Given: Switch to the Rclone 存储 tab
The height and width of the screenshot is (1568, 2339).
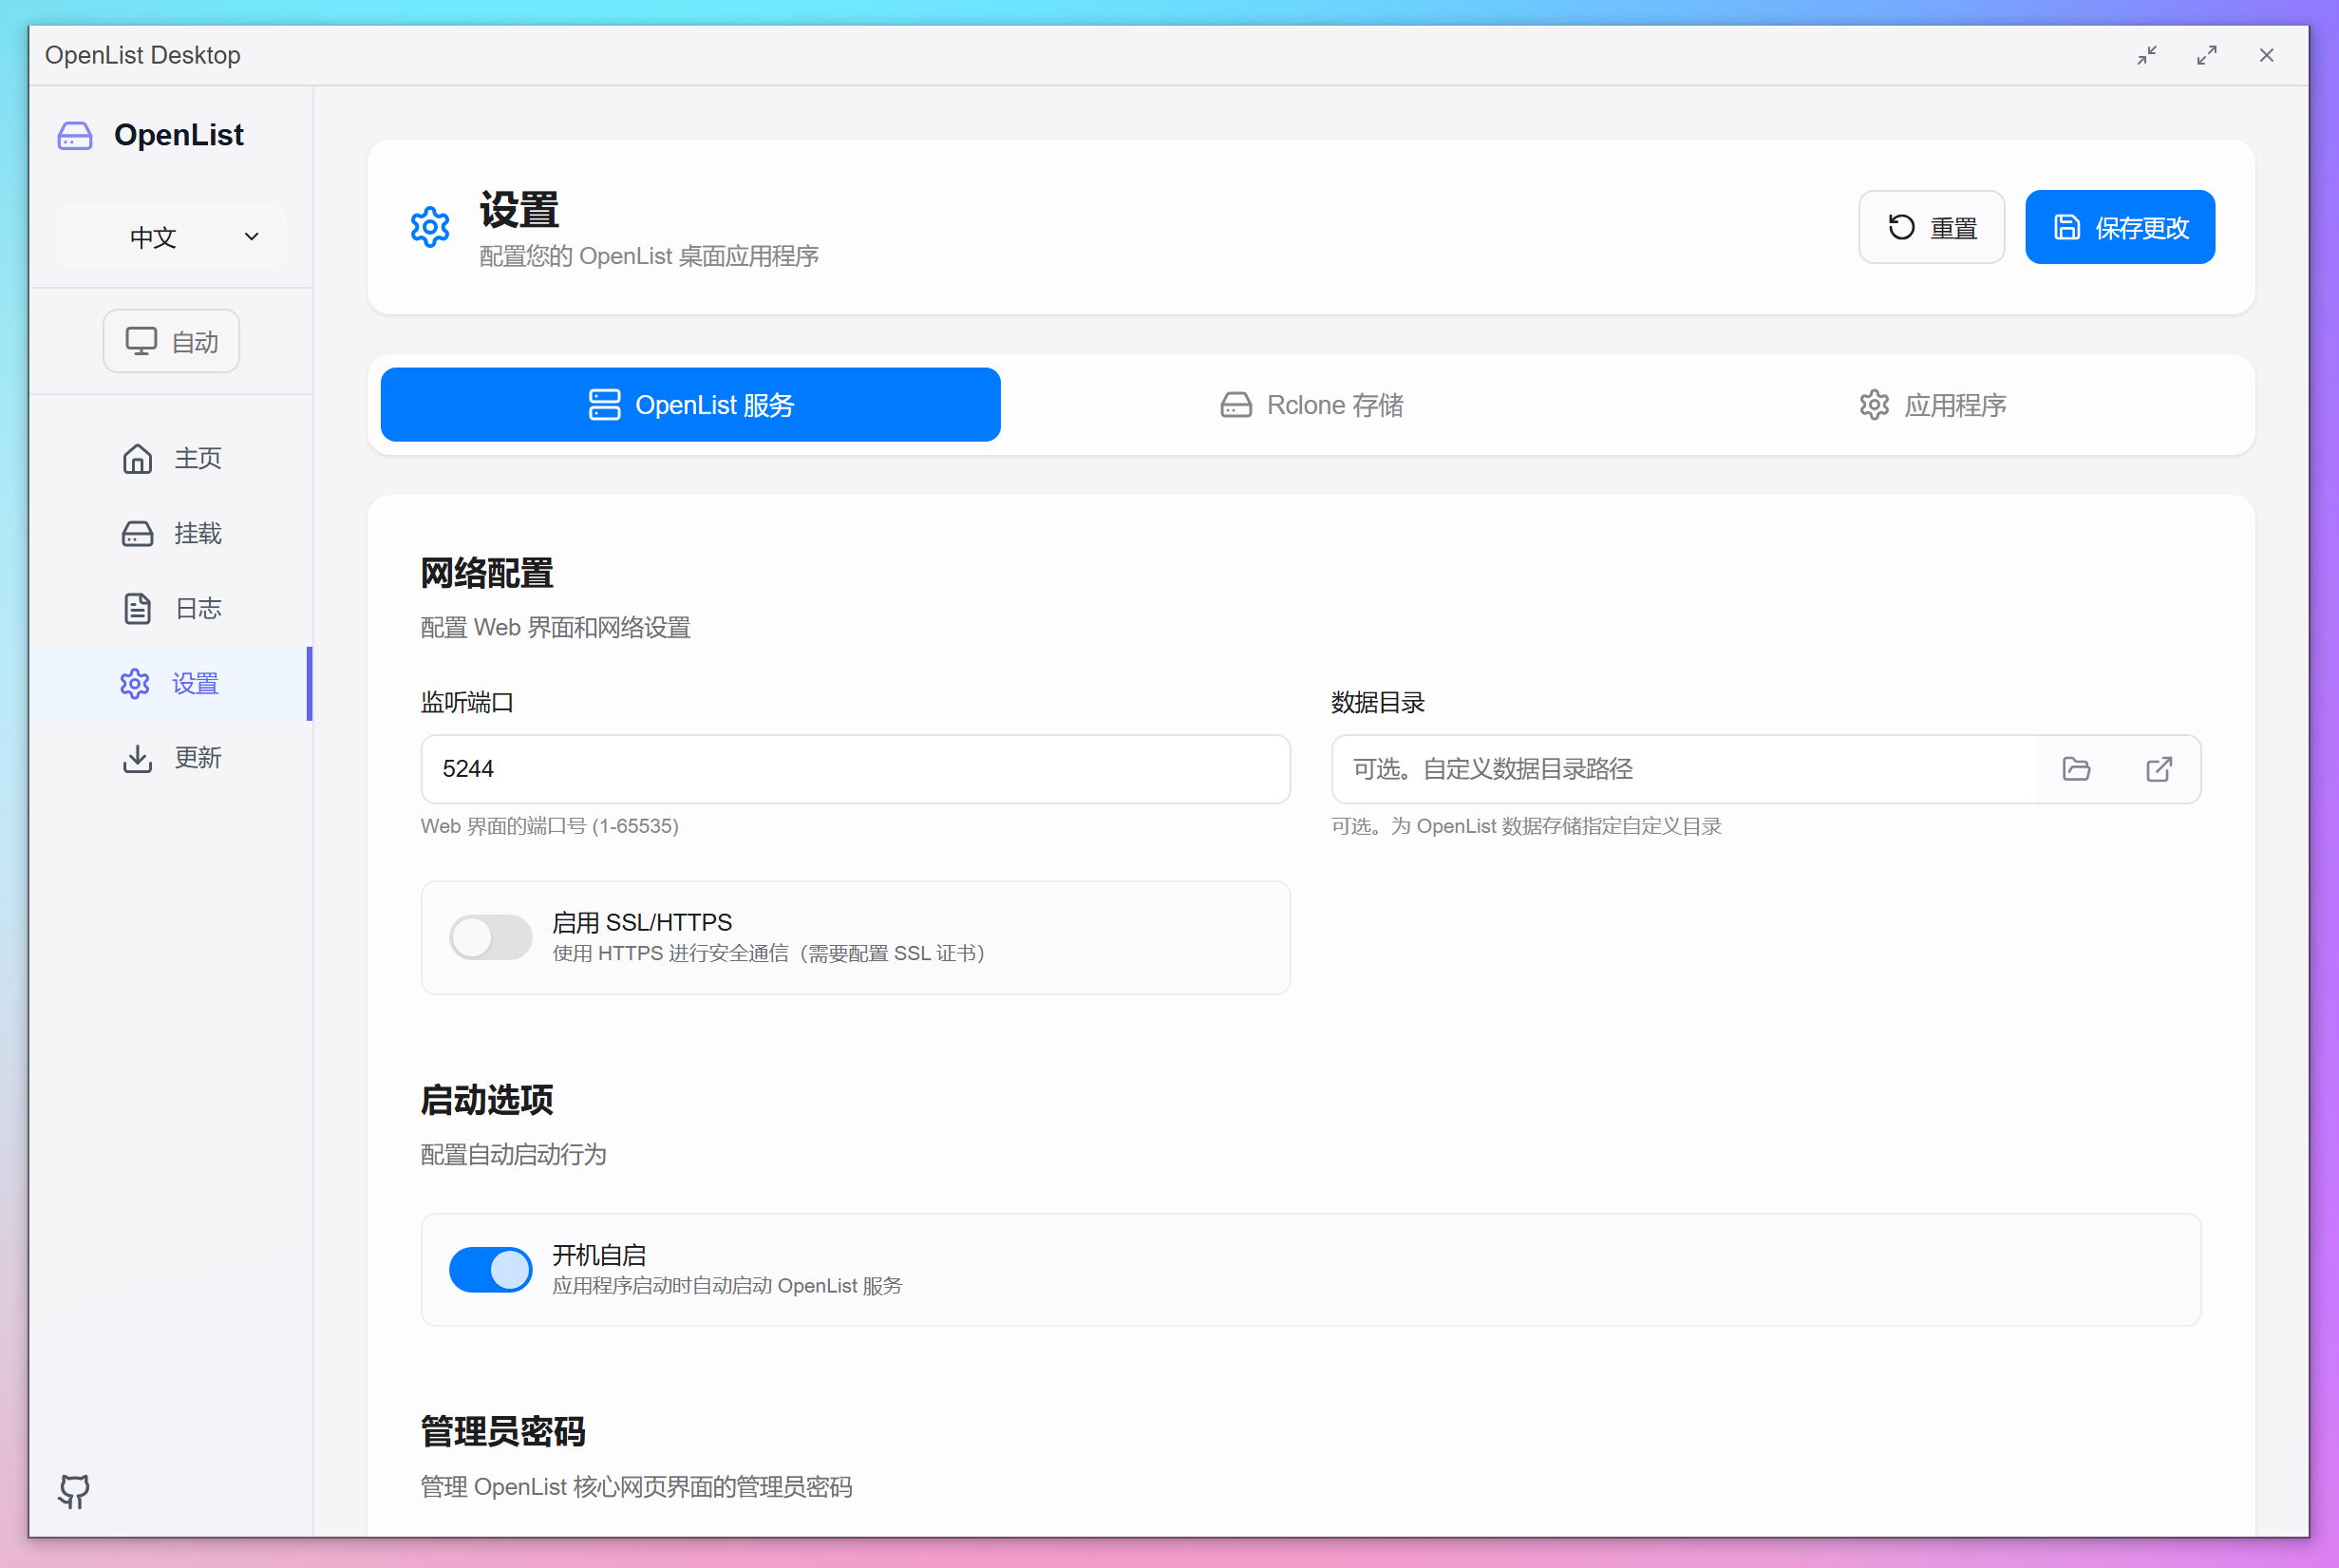Looking at the screenshot, I should tap(1312, 405).
